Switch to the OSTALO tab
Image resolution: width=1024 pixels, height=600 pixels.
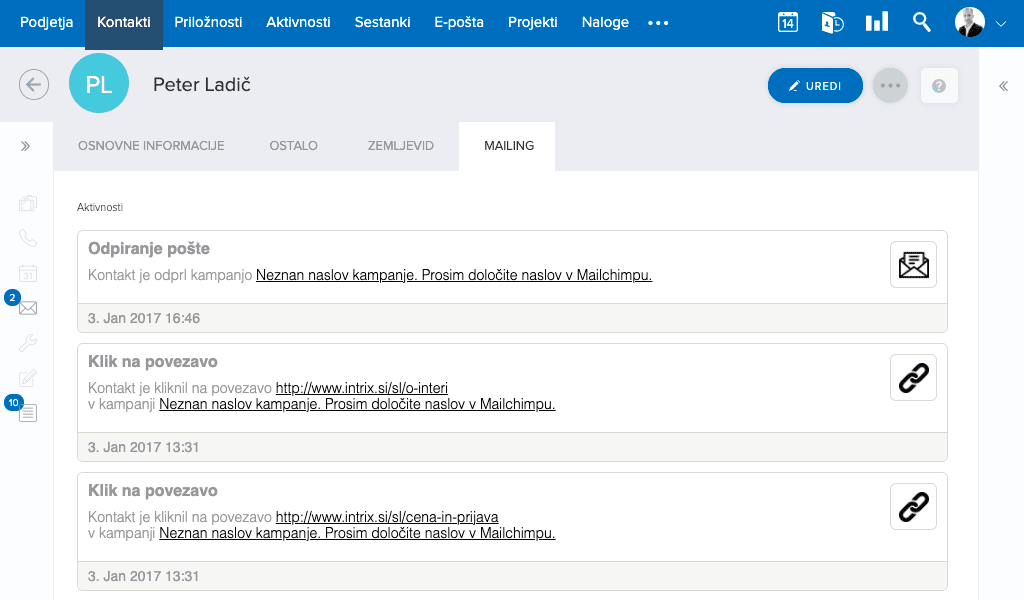(293, 146)
